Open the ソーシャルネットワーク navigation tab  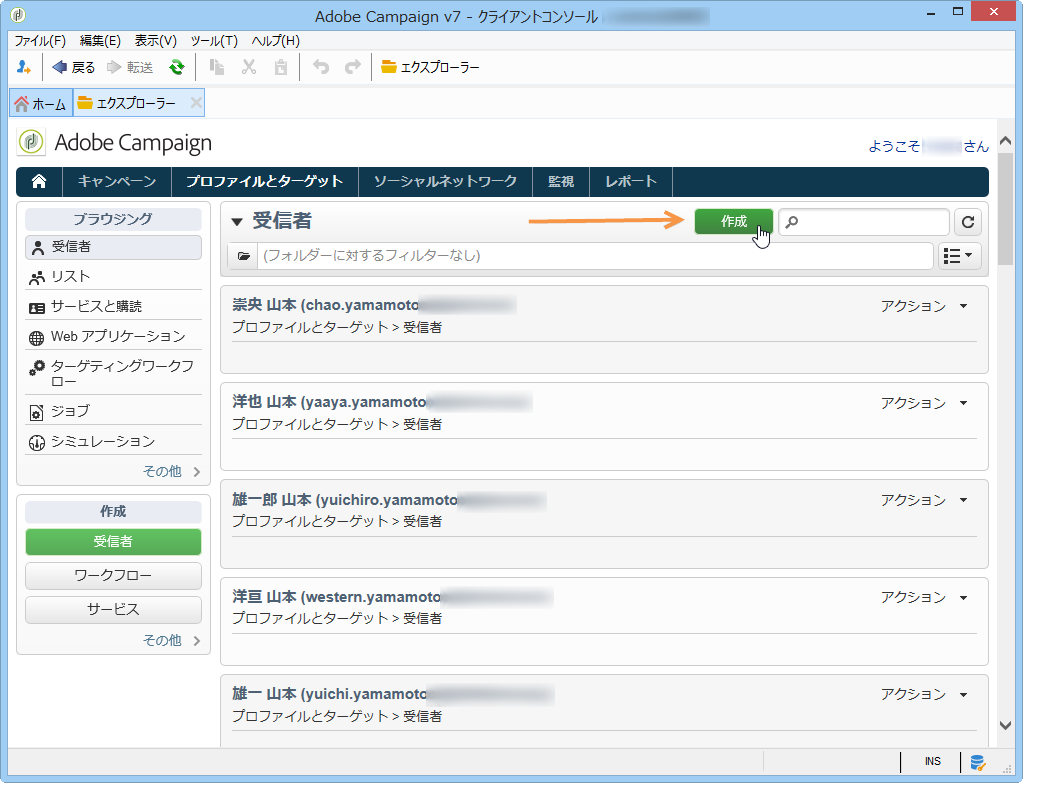tap(445, 181)
